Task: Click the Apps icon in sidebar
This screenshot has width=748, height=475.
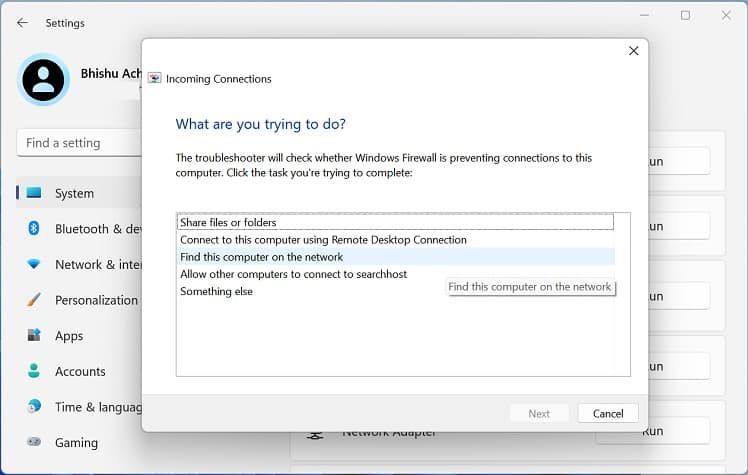Action: (x=34, y=335)
